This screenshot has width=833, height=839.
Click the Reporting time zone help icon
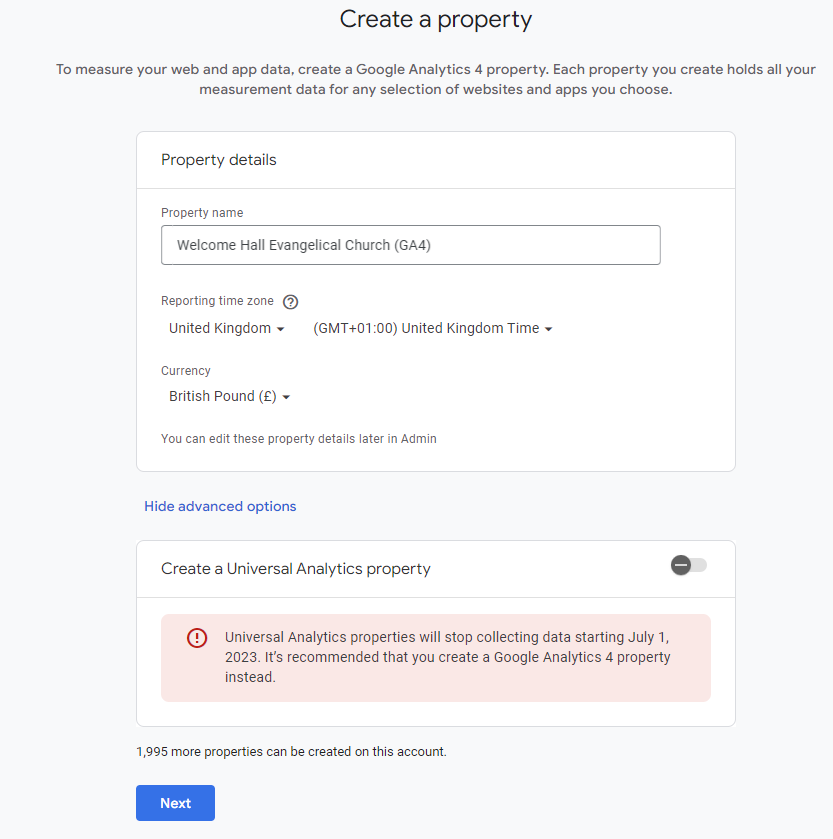click(x=291, y=302)
